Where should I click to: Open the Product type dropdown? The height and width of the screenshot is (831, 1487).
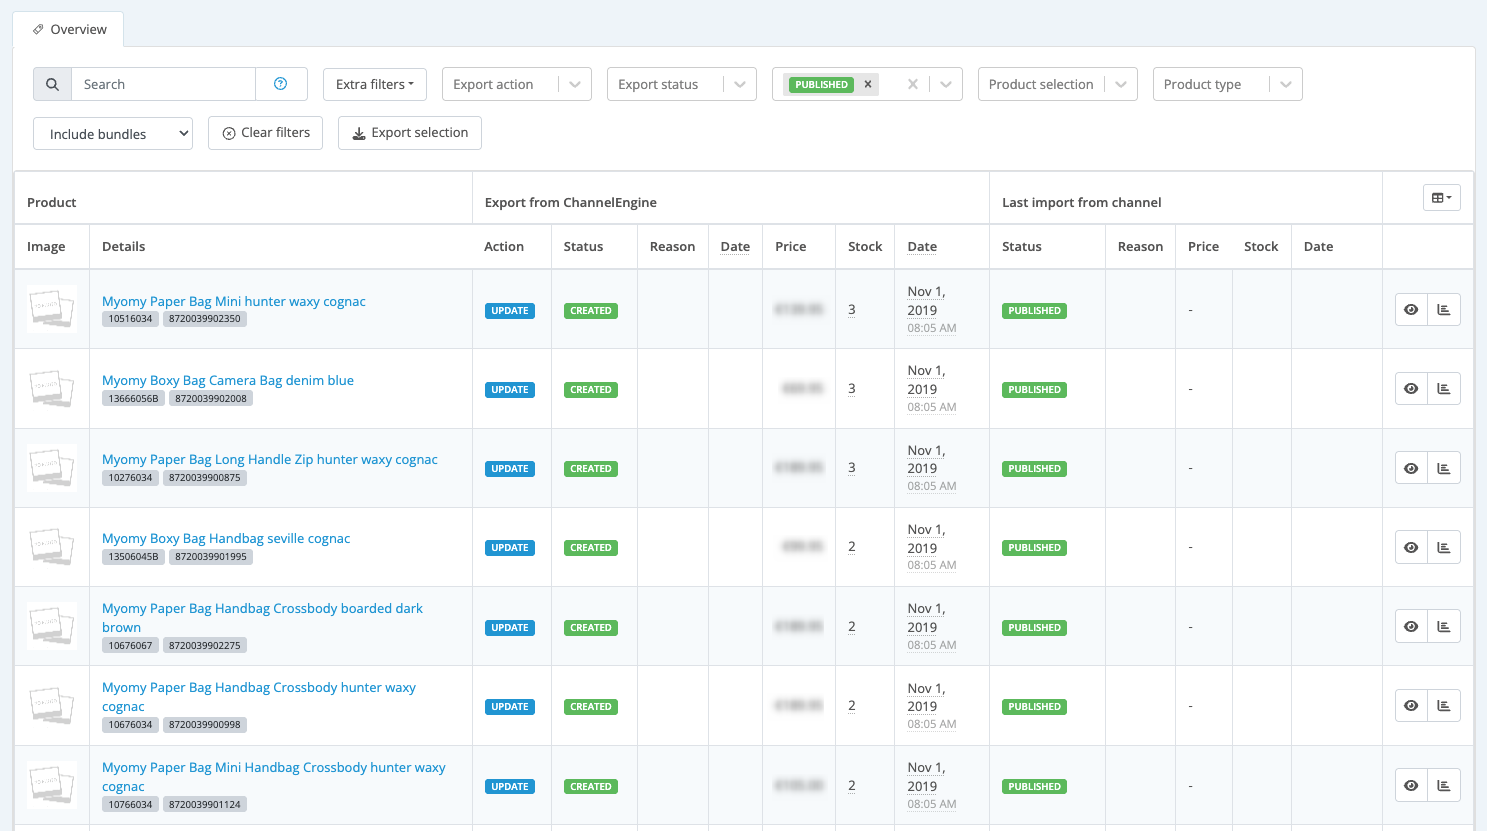(1227, 84)
